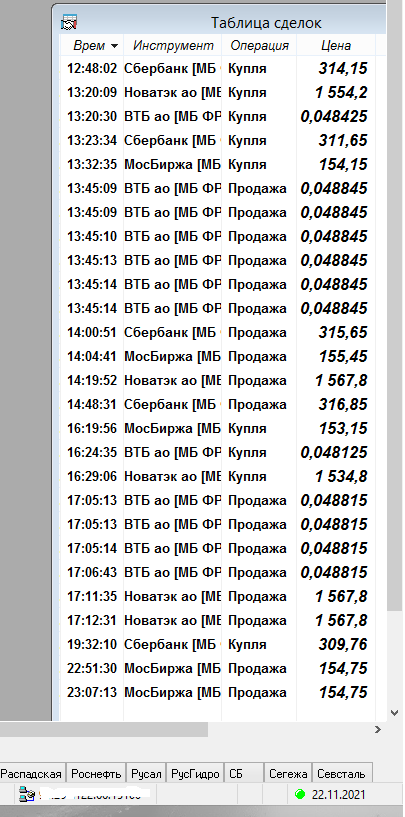The width and height of the screenshot is (405, 817).
Task: Click the connection icon in status bar
Action: pos(26,794)
